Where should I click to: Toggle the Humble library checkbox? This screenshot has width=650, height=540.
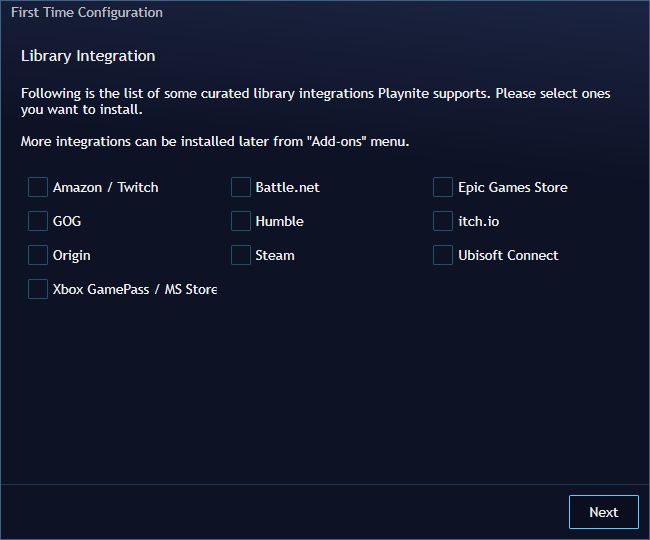pyautogui.click(x=240, y=221)
